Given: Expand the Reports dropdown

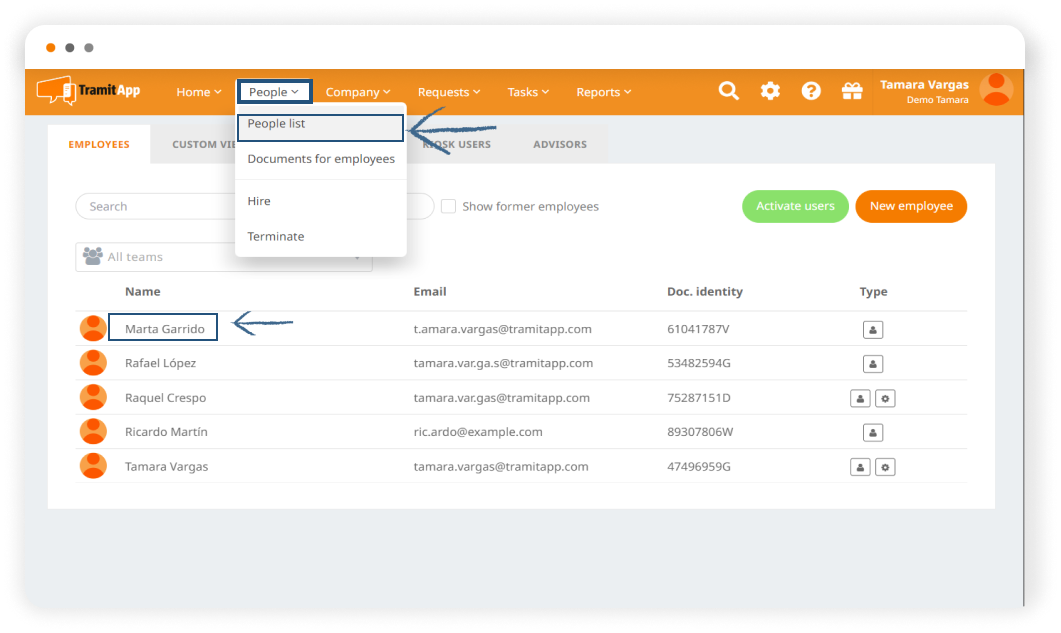Looking at the screenshot, I should 603,92.
